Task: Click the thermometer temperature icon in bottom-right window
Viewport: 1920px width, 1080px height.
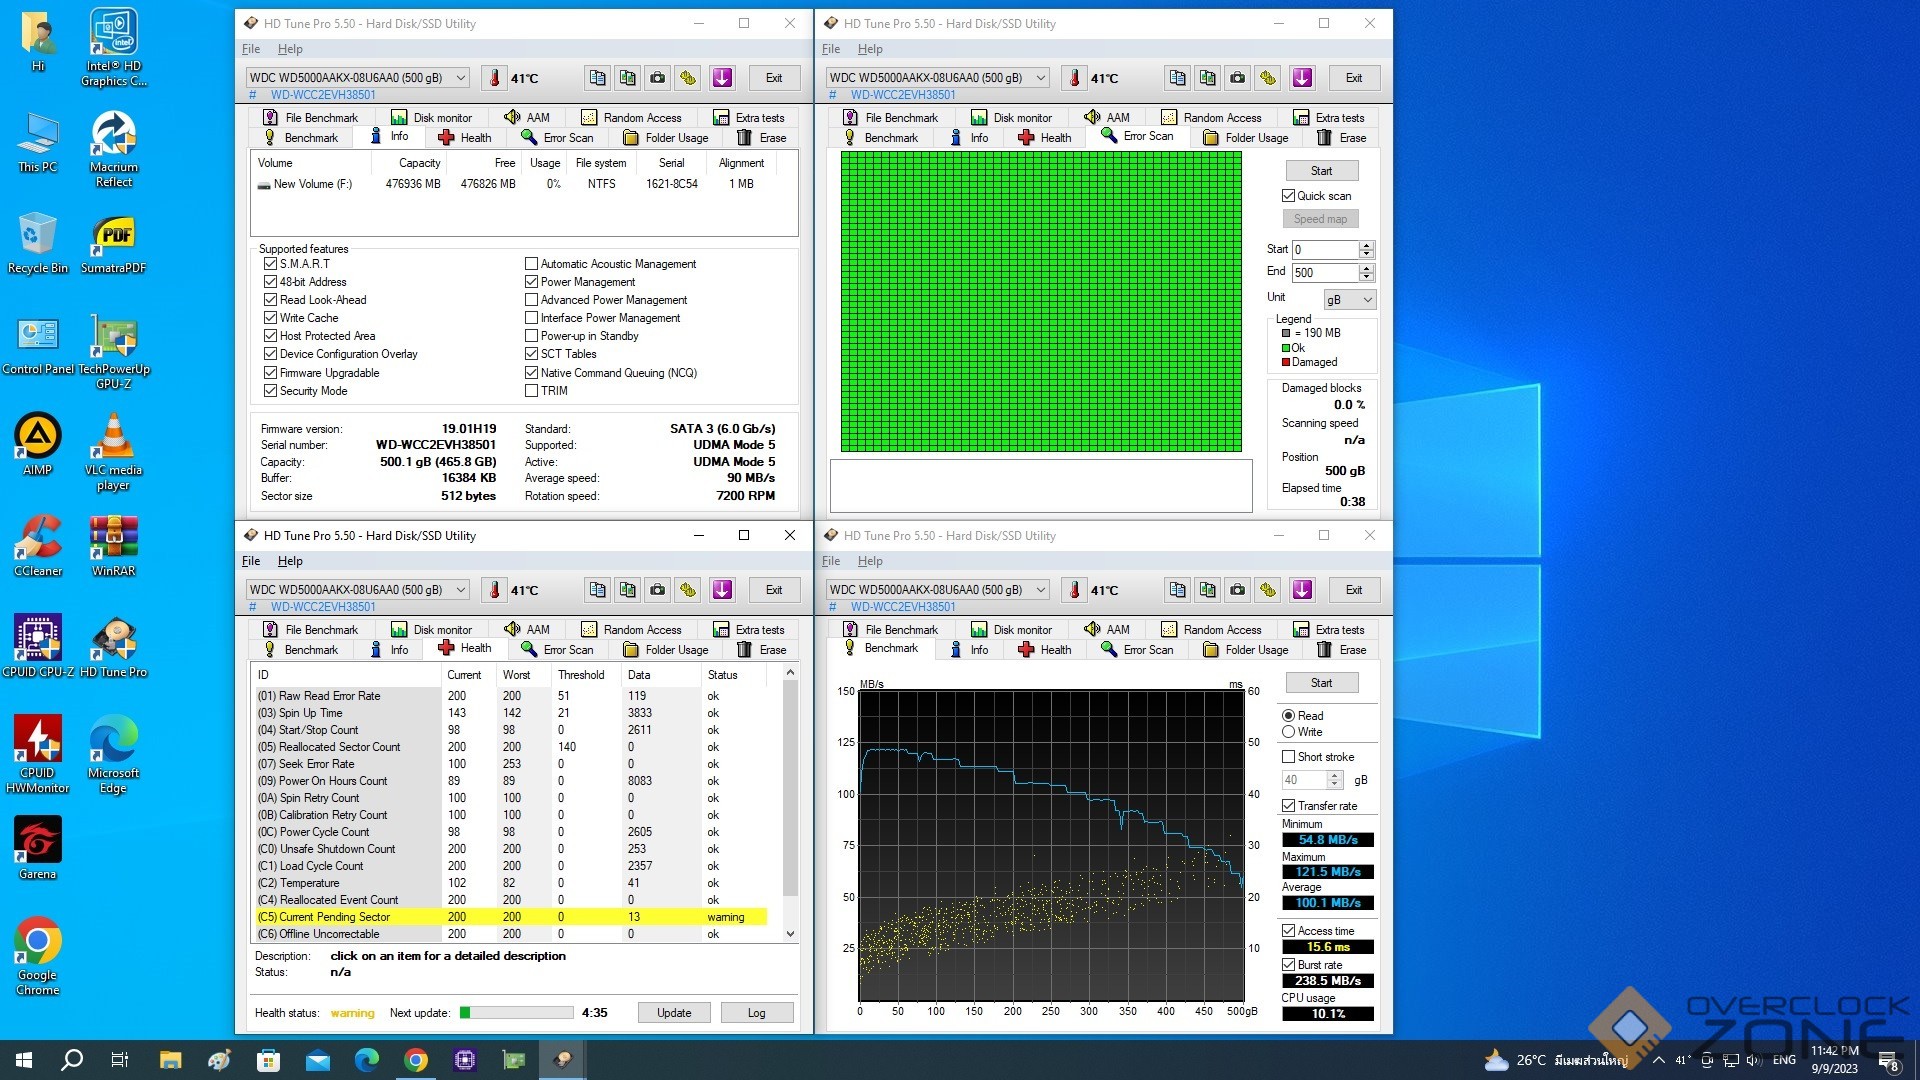Action: tap(1074, 590)
